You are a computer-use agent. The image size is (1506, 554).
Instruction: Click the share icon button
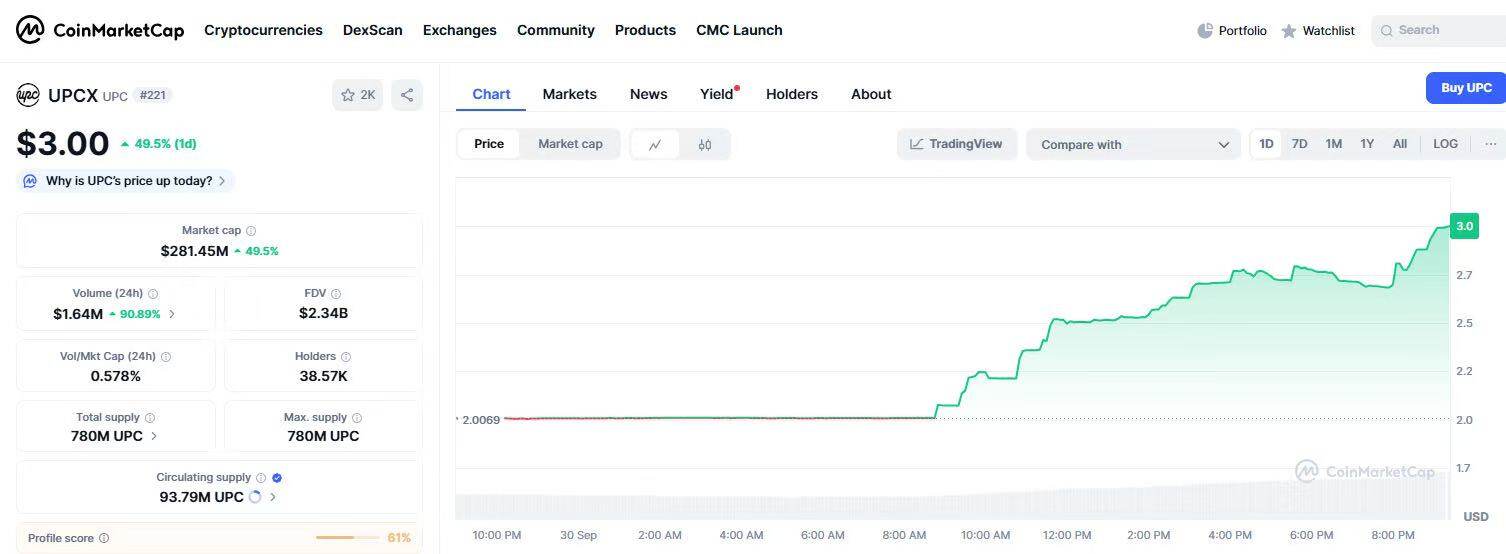[x=407, y=95]
